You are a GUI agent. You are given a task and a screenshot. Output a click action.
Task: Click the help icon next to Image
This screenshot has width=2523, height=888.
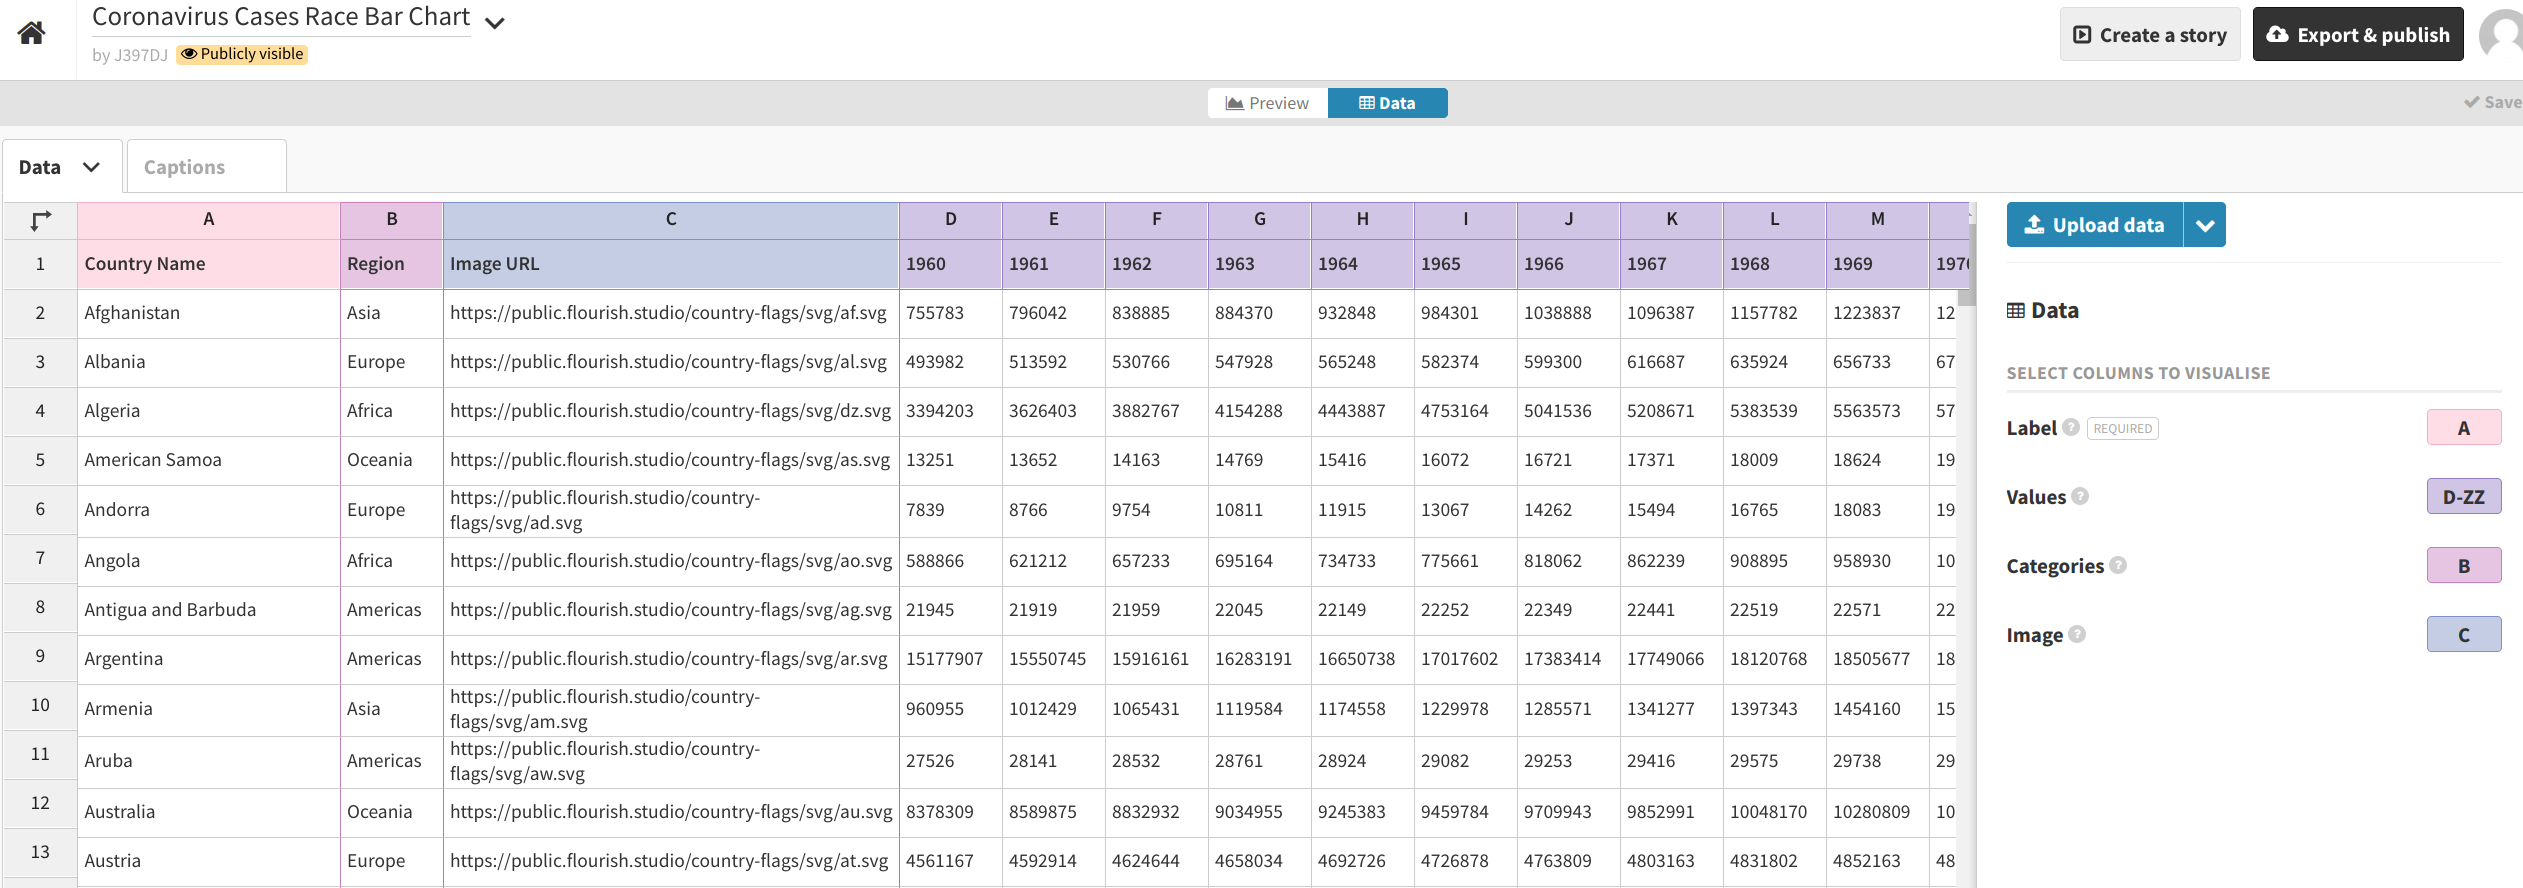pyautogui.click(x=2077, y=635)
